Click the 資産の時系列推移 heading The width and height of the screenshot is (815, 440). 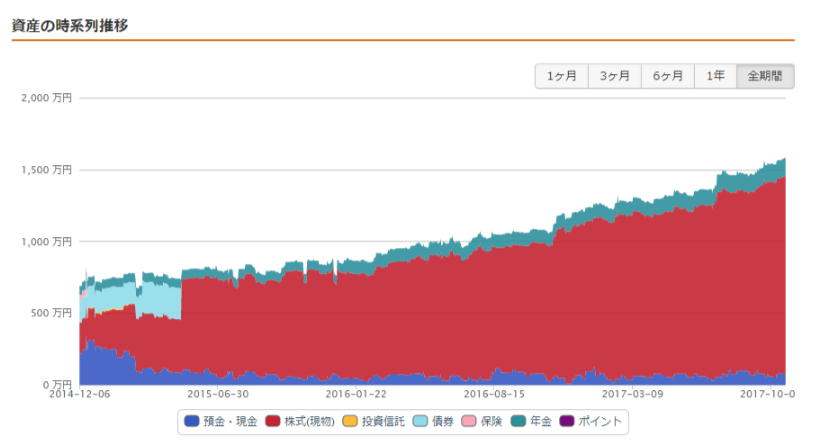70,25
